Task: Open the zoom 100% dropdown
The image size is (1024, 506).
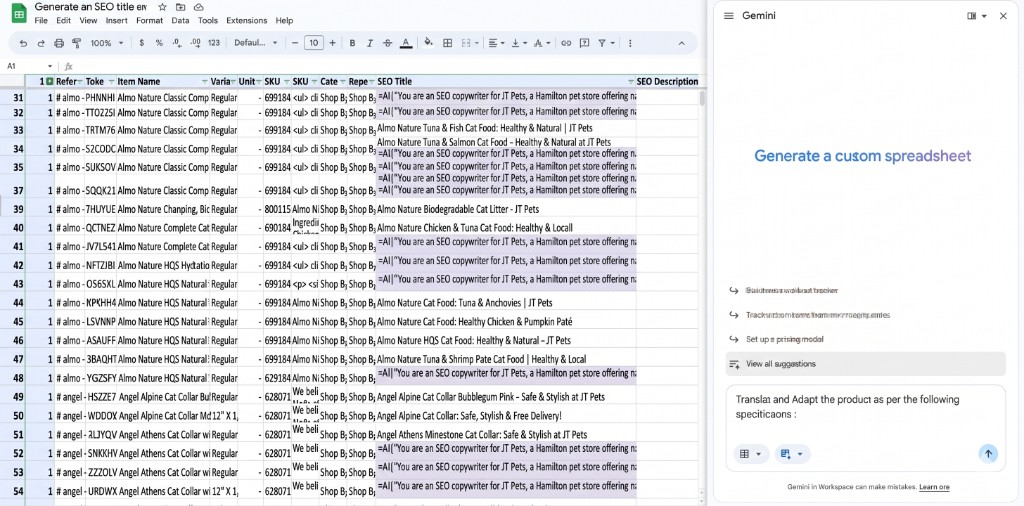Action: pyautogui.click(x=106, y=43)
